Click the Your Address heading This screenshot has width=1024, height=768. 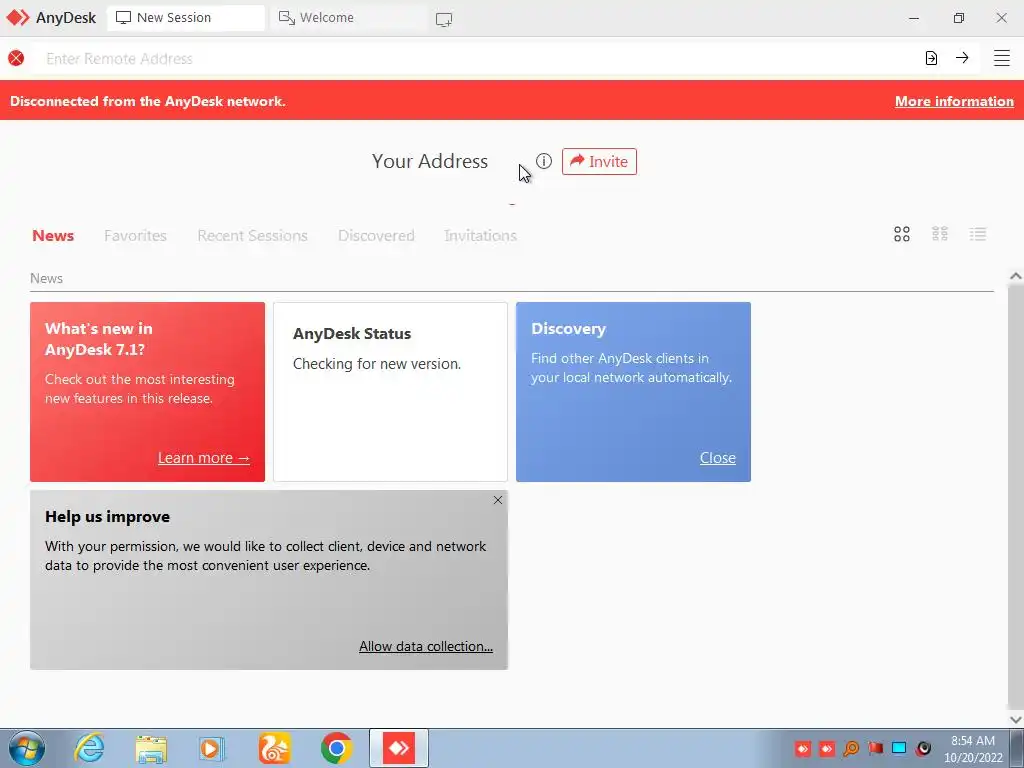coord(430,161)
